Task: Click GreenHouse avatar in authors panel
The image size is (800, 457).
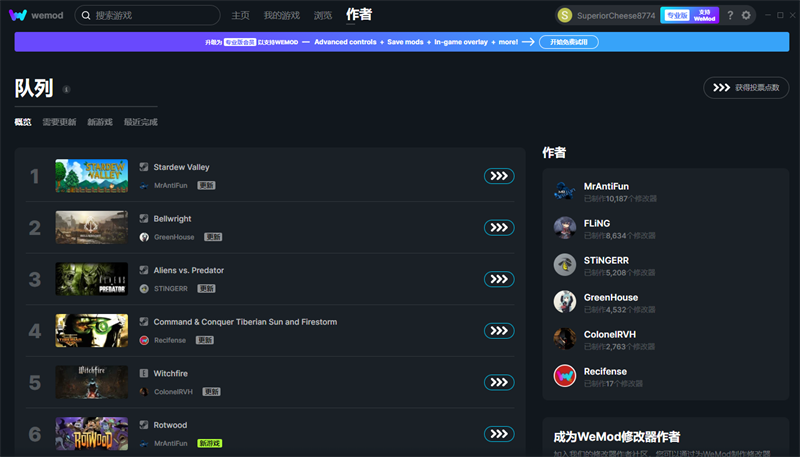Action: click(x=565, y=302)
